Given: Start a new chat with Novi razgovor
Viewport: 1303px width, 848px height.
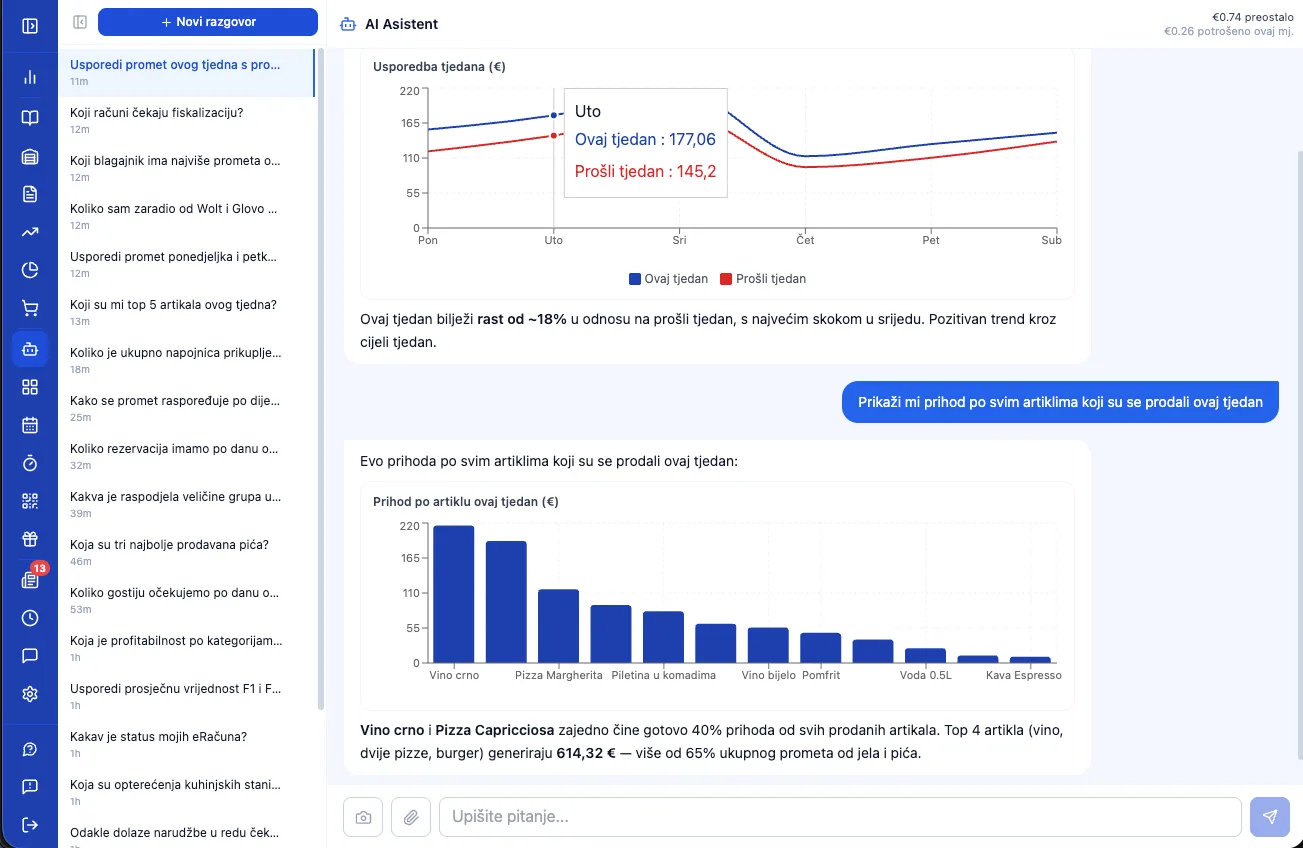Looking at the screenshot, I should point(208,22).
